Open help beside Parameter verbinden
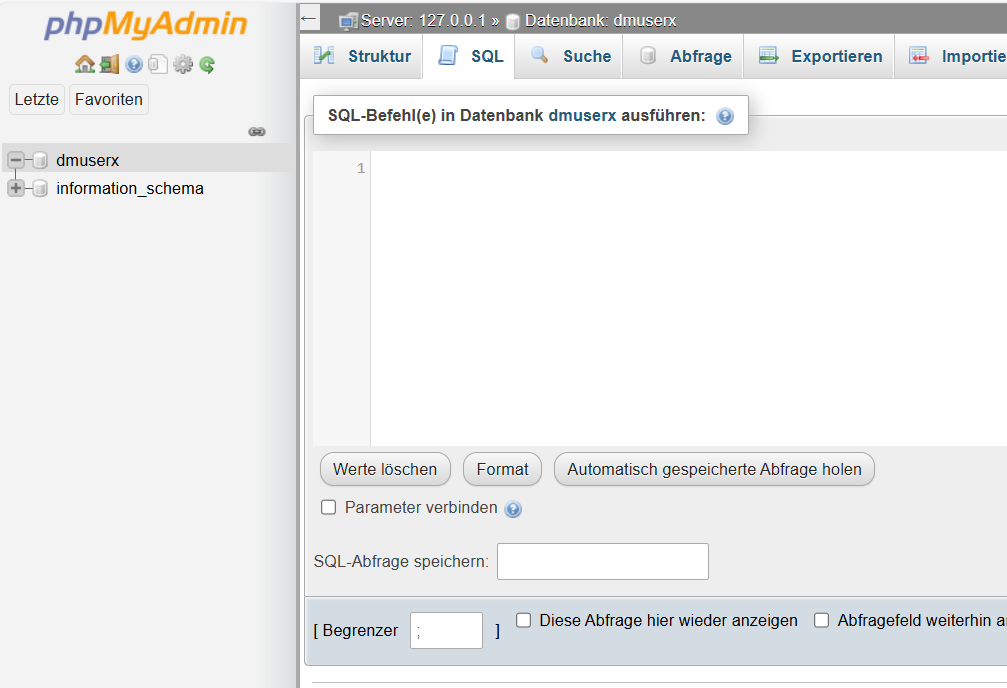 (512, 509)
